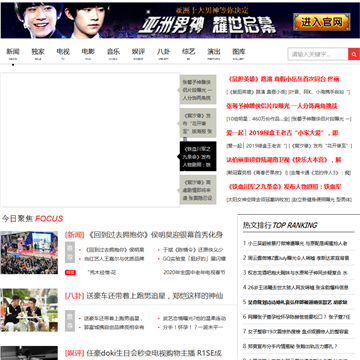
Task: Open the bullet link 当红艺人王嘉尔与优质品牌
Action: tap(114, 259)
